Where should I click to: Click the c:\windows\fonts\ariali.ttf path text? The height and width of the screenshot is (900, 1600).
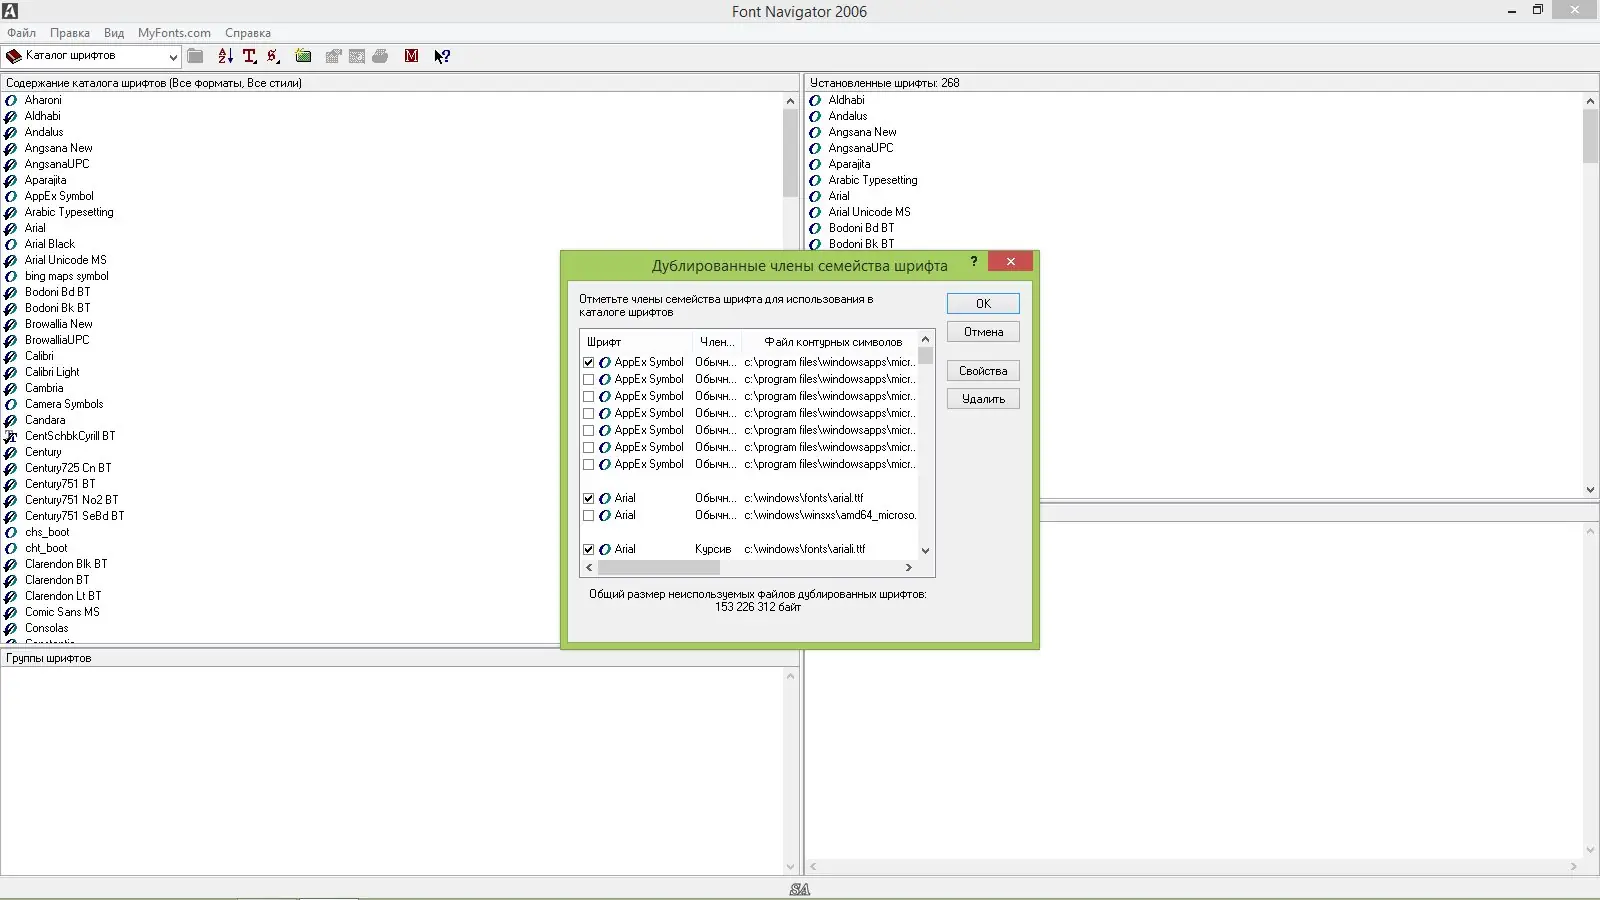pyautogui.click(x=805, y=549)
